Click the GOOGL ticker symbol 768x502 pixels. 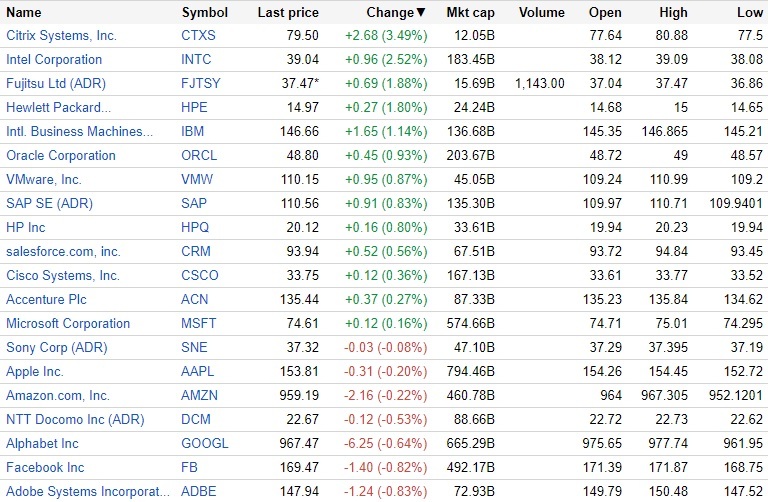coord(204,443)
